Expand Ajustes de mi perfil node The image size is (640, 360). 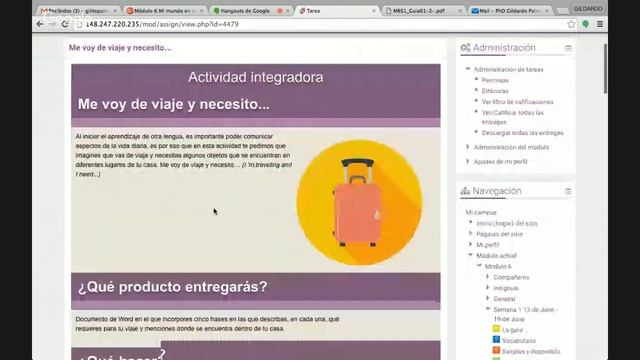click(x=468, y=161)
